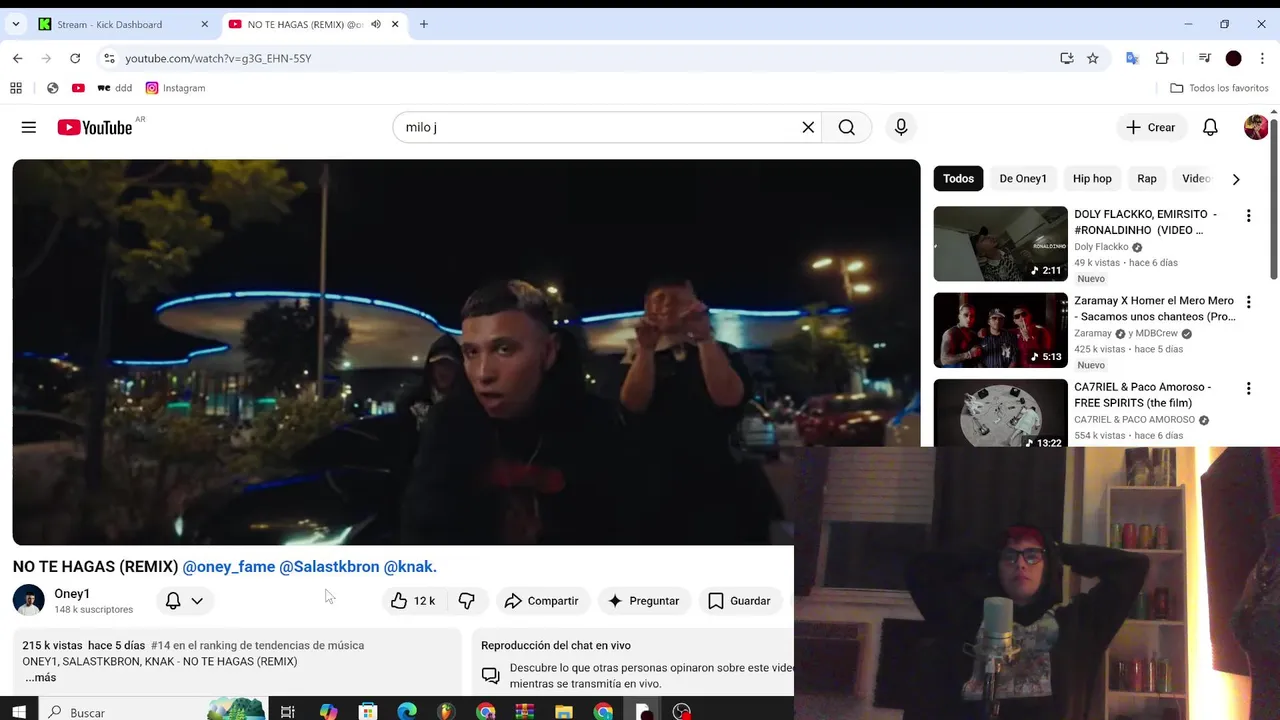Open the Oney1 channel name link
The width and height of the screenshot is (1280, 720).
click(x=72, y=594)
